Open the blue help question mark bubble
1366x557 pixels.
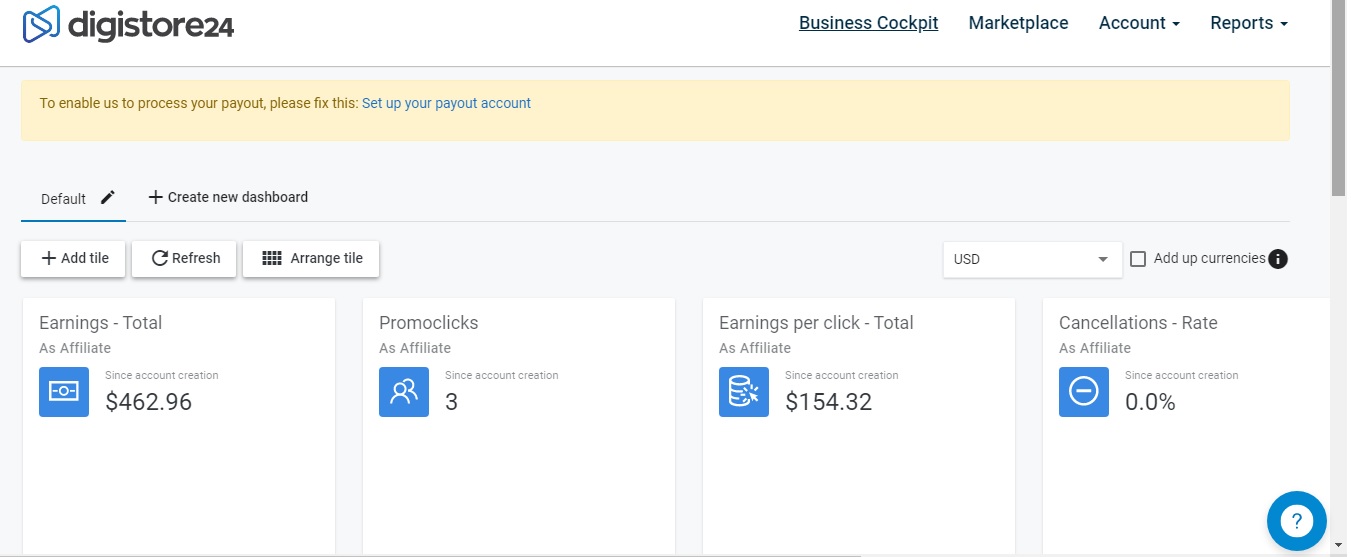(1296, 520)
